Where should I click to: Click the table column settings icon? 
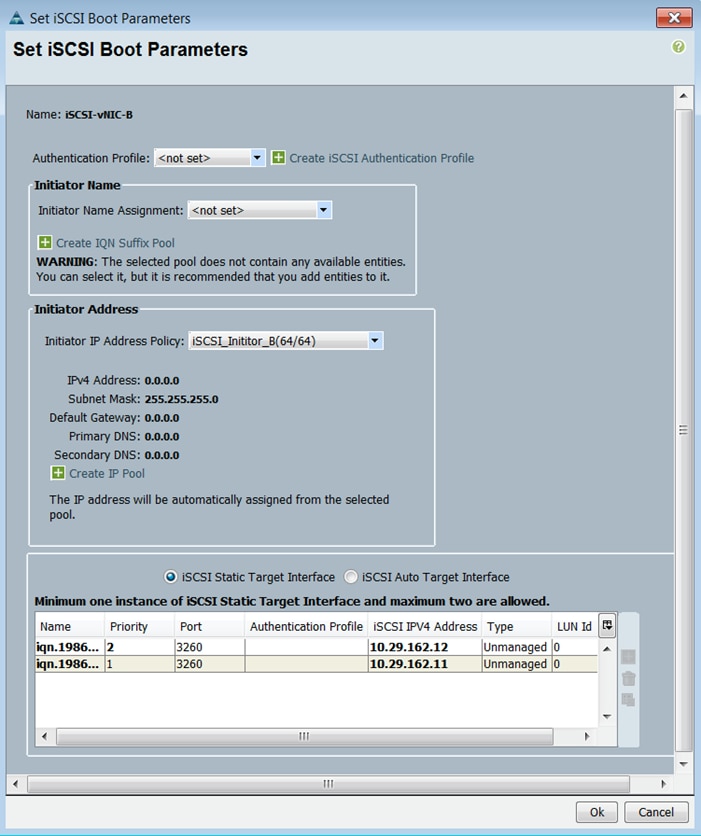[x=607, y=625]
